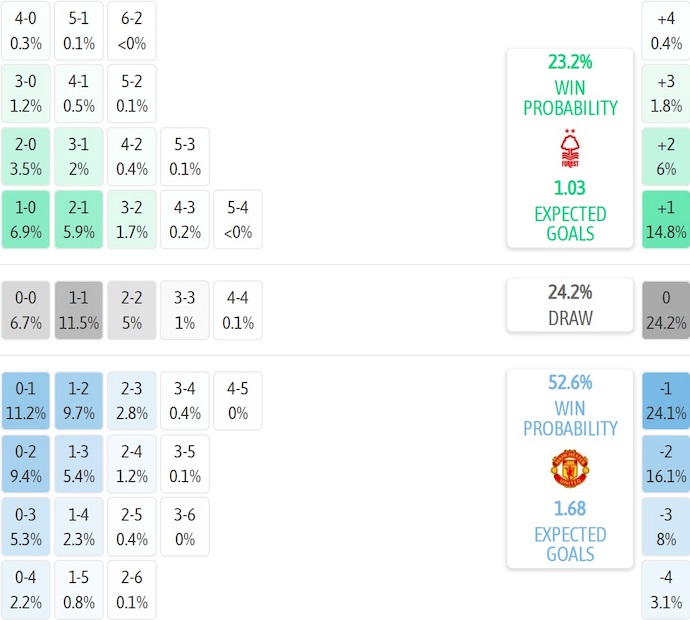Click the Manchester United club crest

click(570, 468)
